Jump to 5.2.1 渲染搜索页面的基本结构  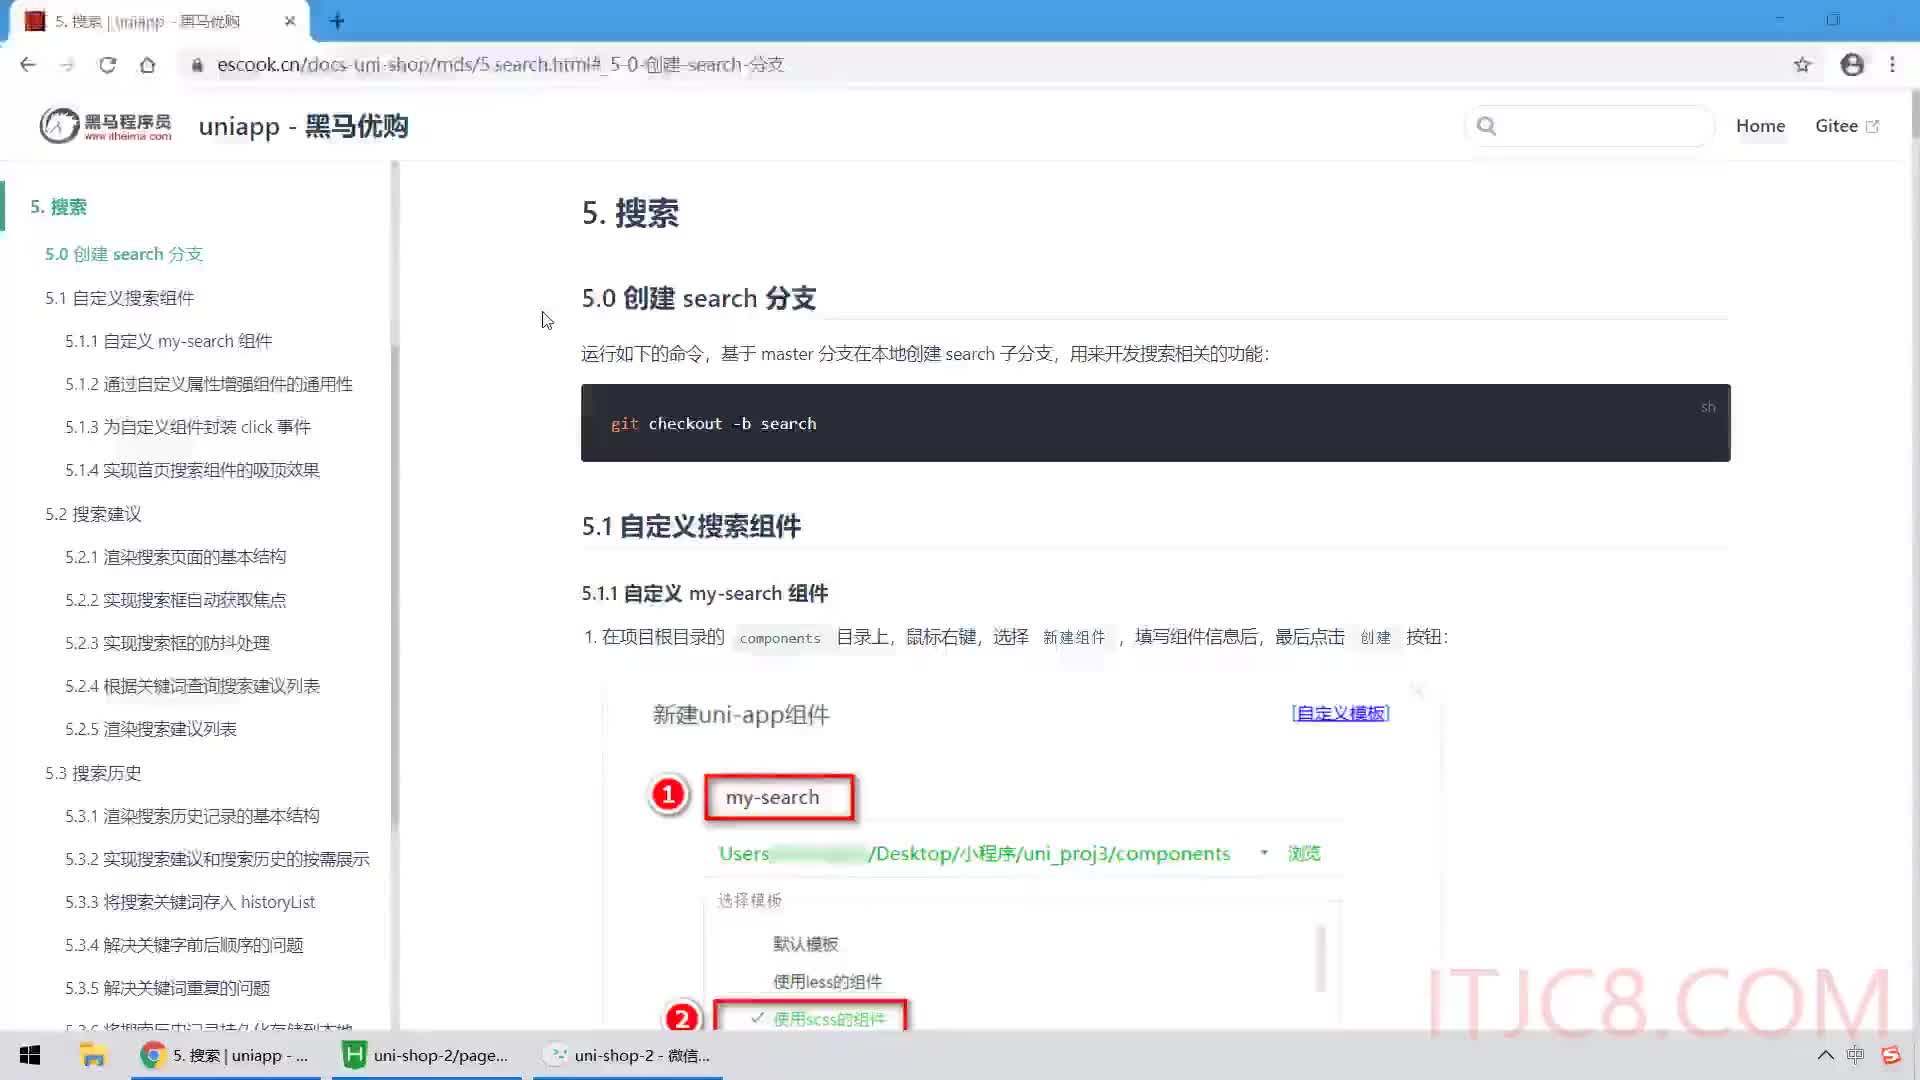tap(176, 557)
